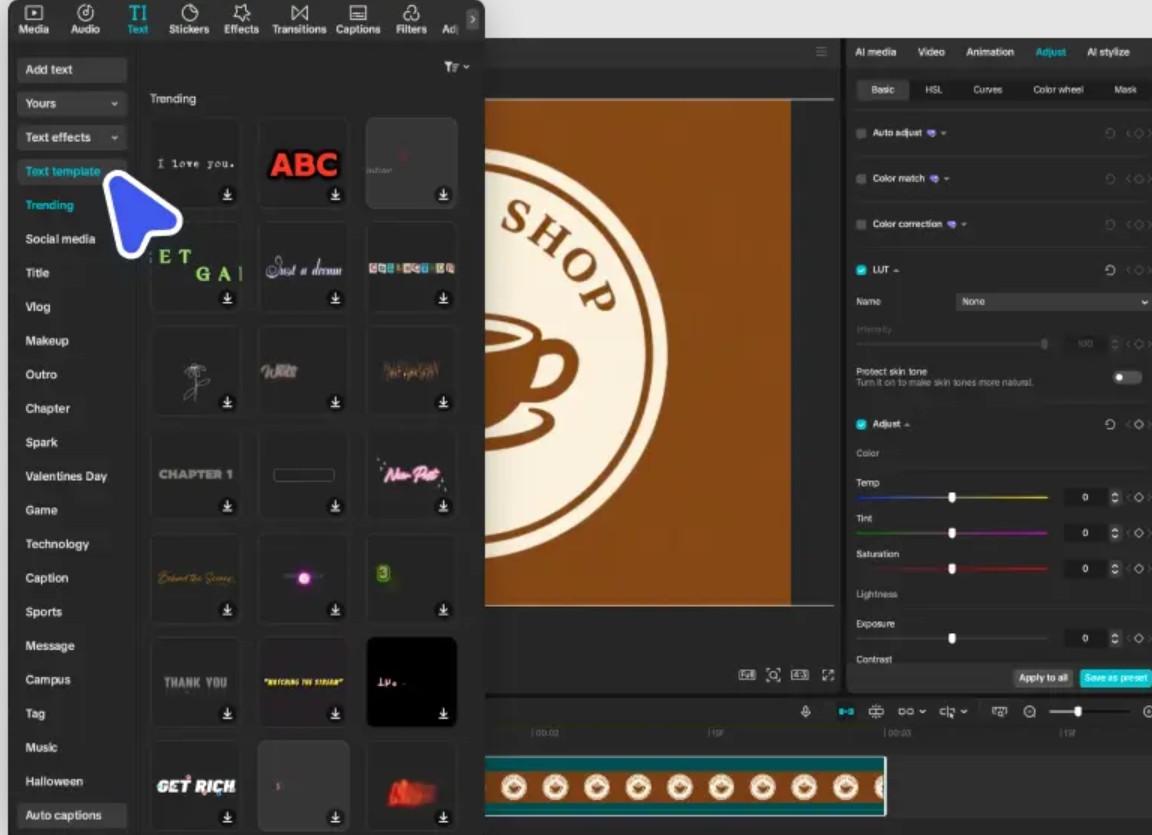Viewport: 1152px width, 835px height.
Task: Click the Apply to all button
Action: click(x=1043, y=678)
